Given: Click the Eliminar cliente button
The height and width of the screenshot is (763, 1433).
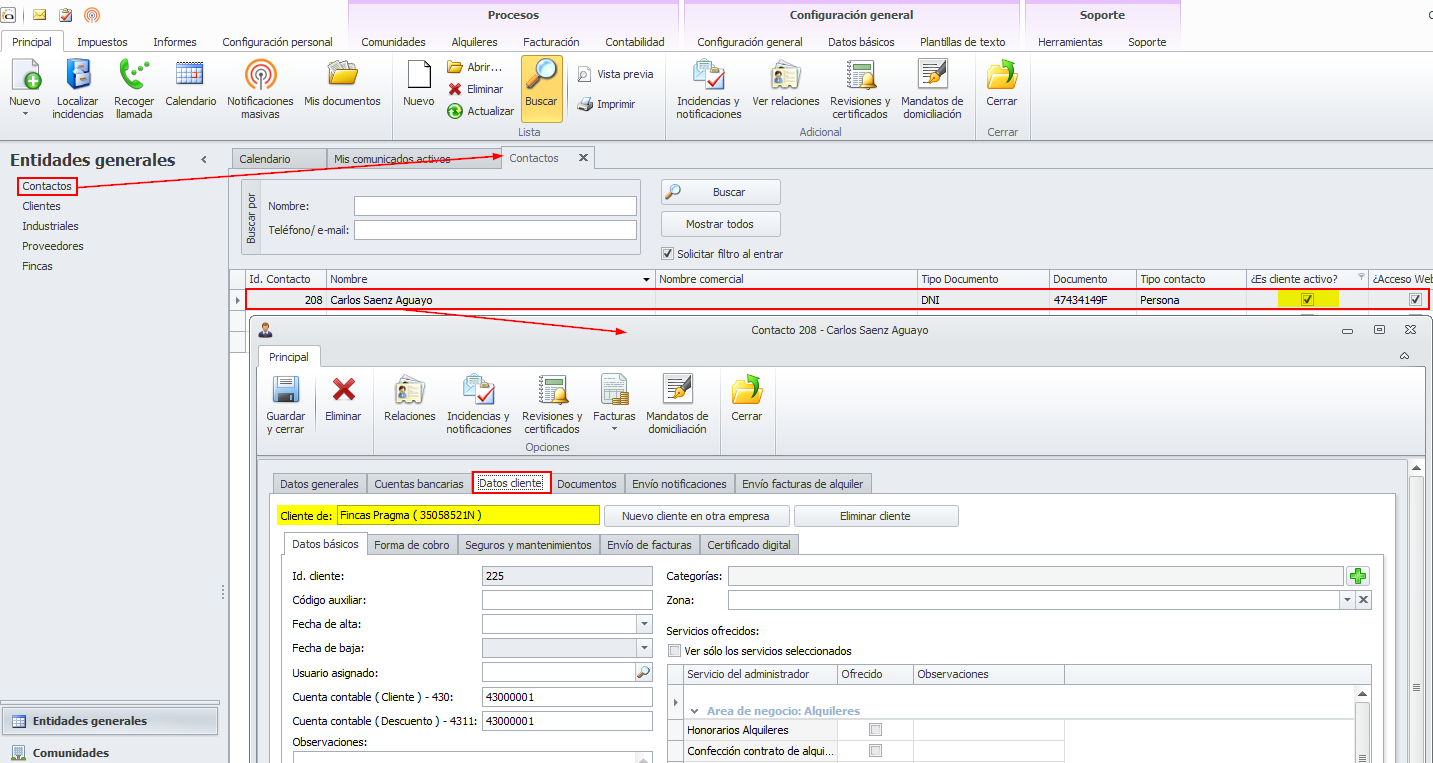Looking at the screenshot, I should (876, 516).
